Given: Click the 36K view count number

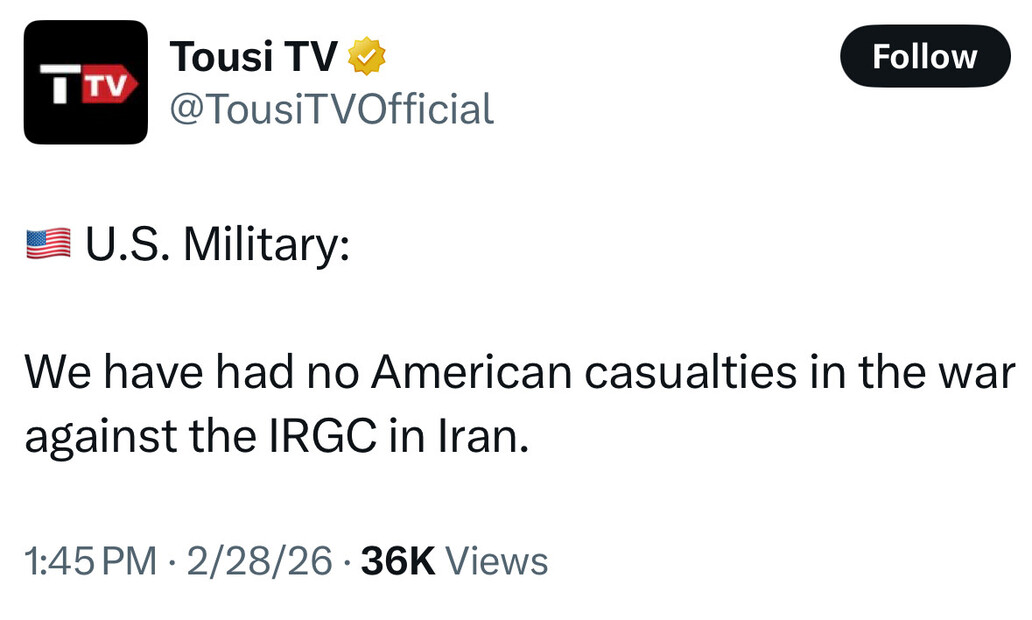Looking at the screenshot, I should 397,561.
